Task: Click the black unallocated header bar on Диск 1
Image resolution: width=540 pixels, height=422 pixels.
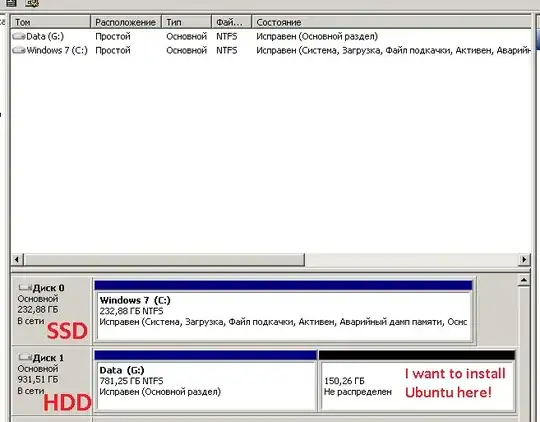Action: pos(417,355)
